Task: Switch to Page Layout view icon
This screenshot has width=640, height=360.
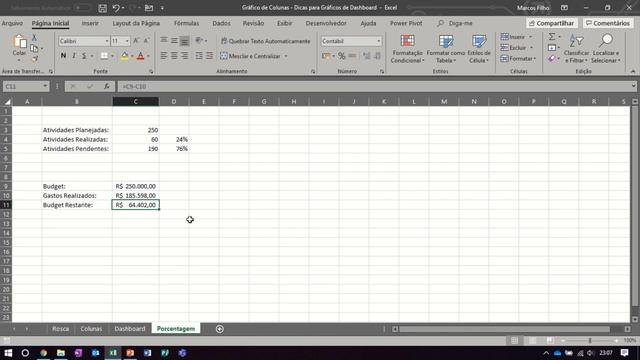Action: (532, 340)
